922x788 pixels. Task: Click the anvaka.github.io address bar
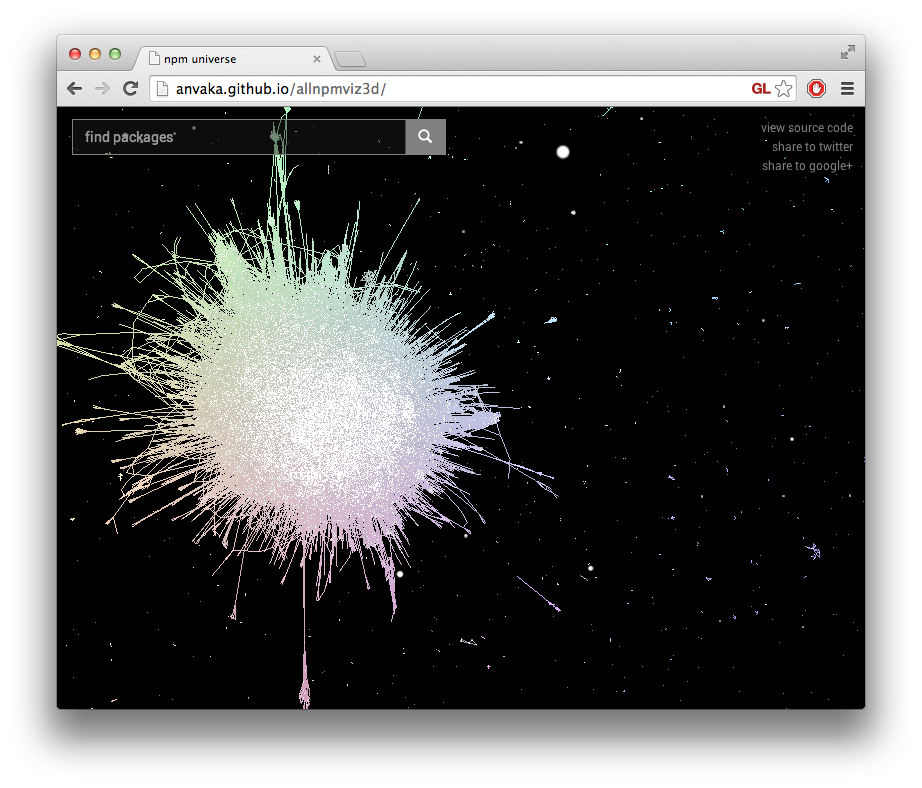(x=300, y=88)
